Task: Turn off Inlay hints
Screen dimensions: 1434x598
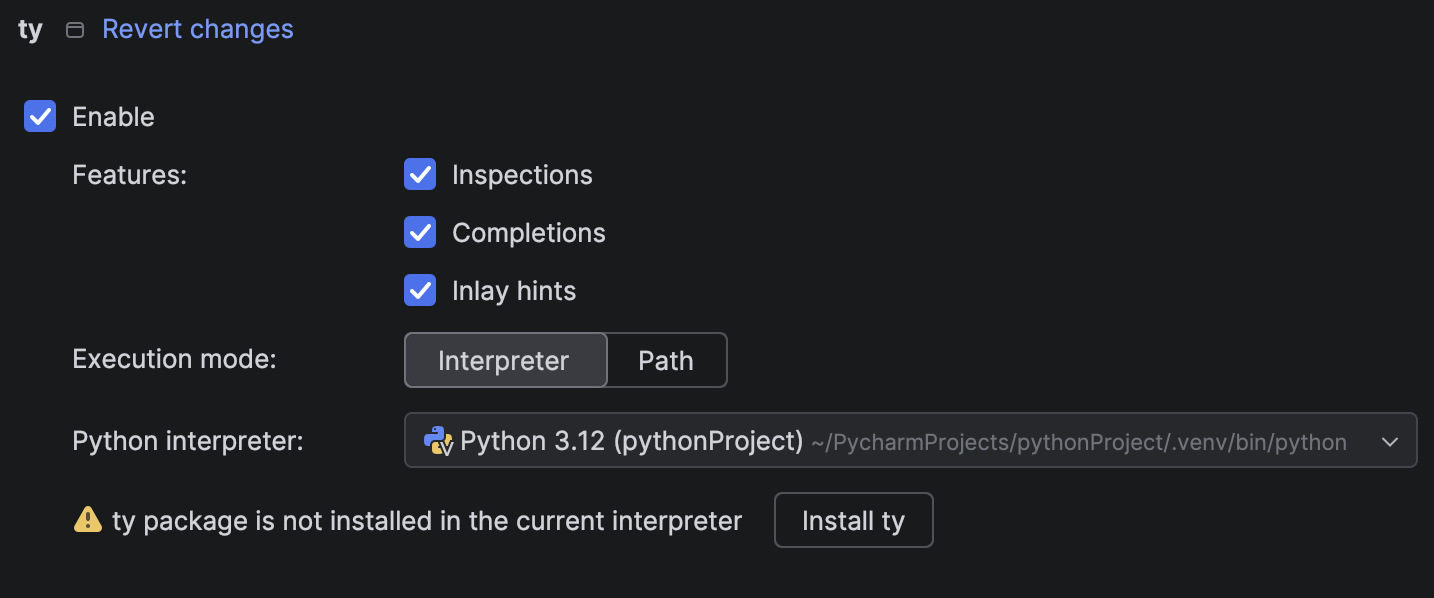Action: (x=420, y=290)
